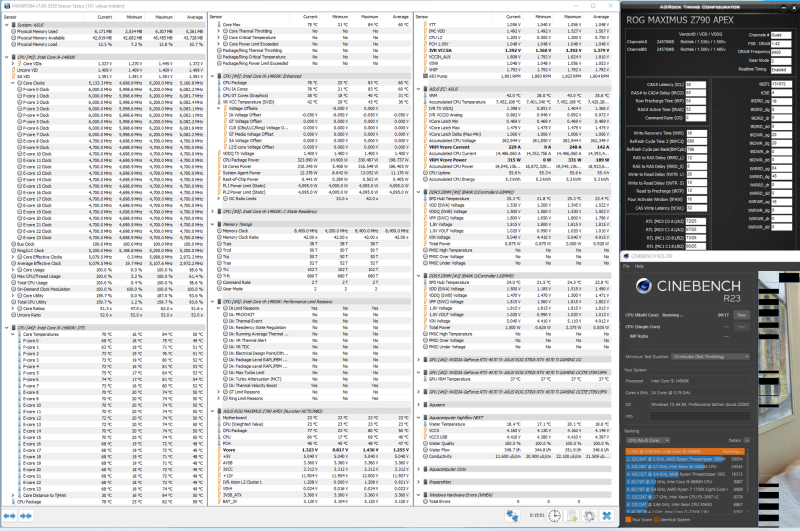800x531 pixels.
Task: Click Identical System legend swatch
Action: point(657,520)
